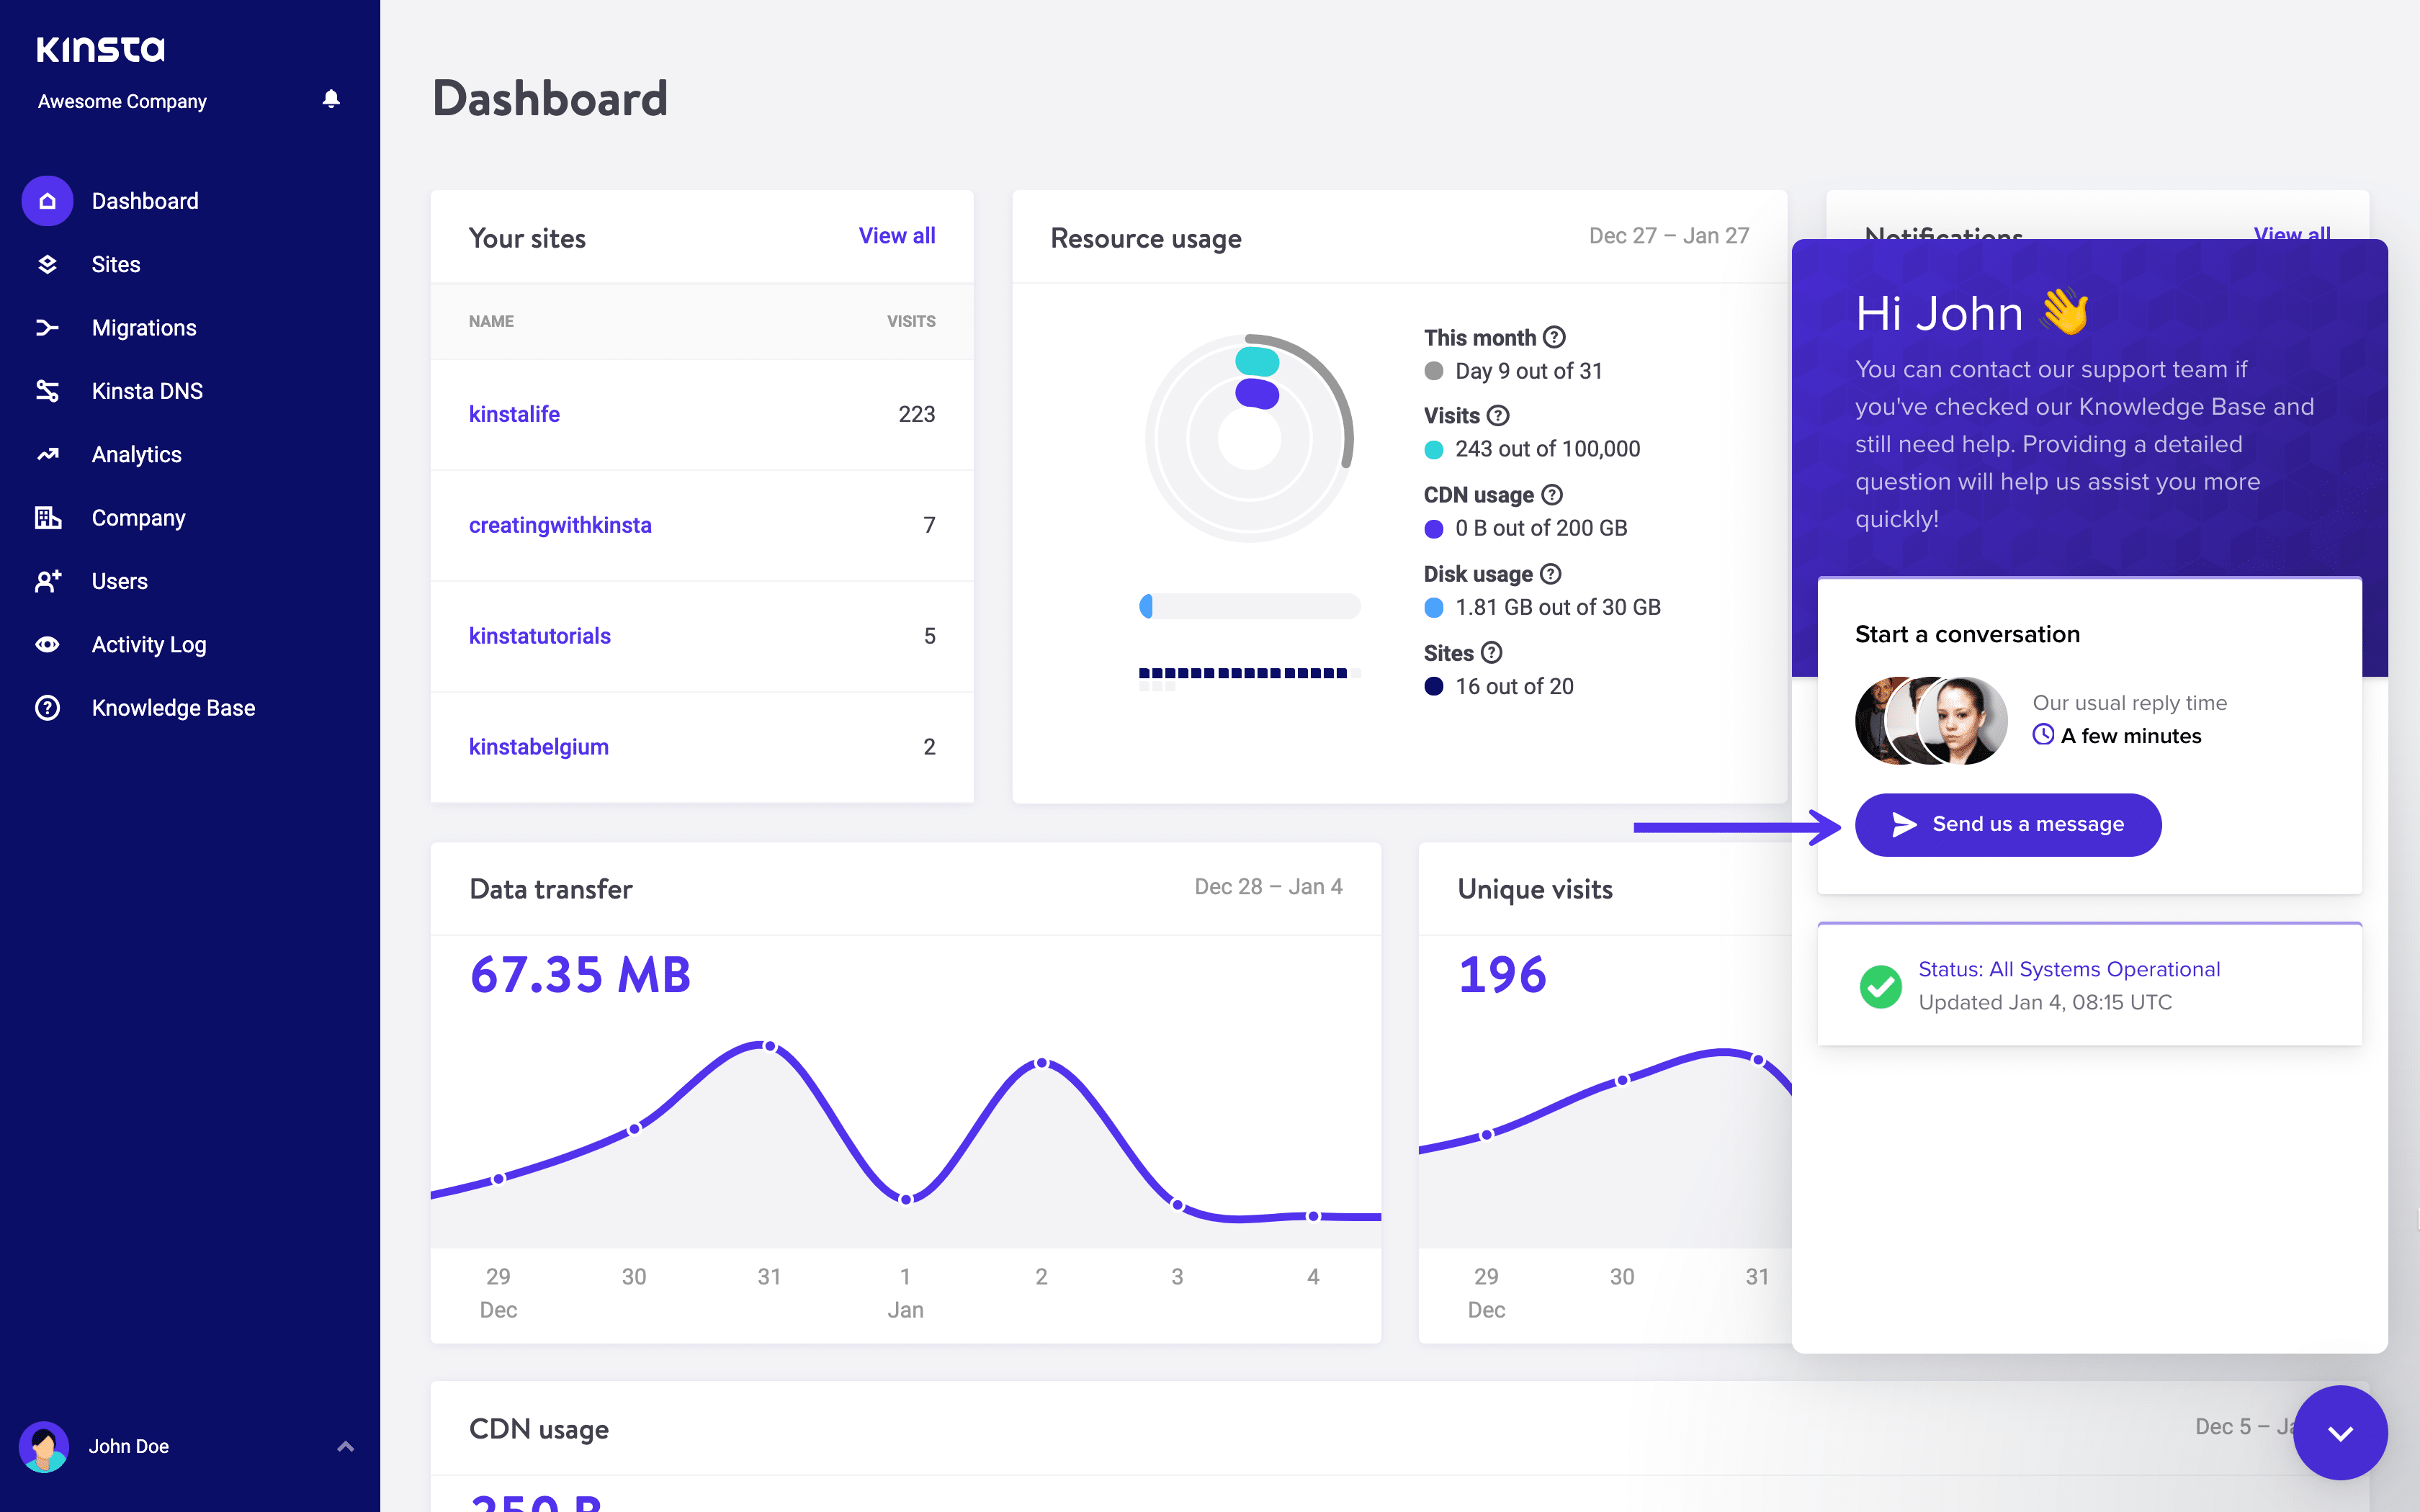Expand the John Doe user menu chevron
2420x1512 pixels.
[x=346, y=1446]
